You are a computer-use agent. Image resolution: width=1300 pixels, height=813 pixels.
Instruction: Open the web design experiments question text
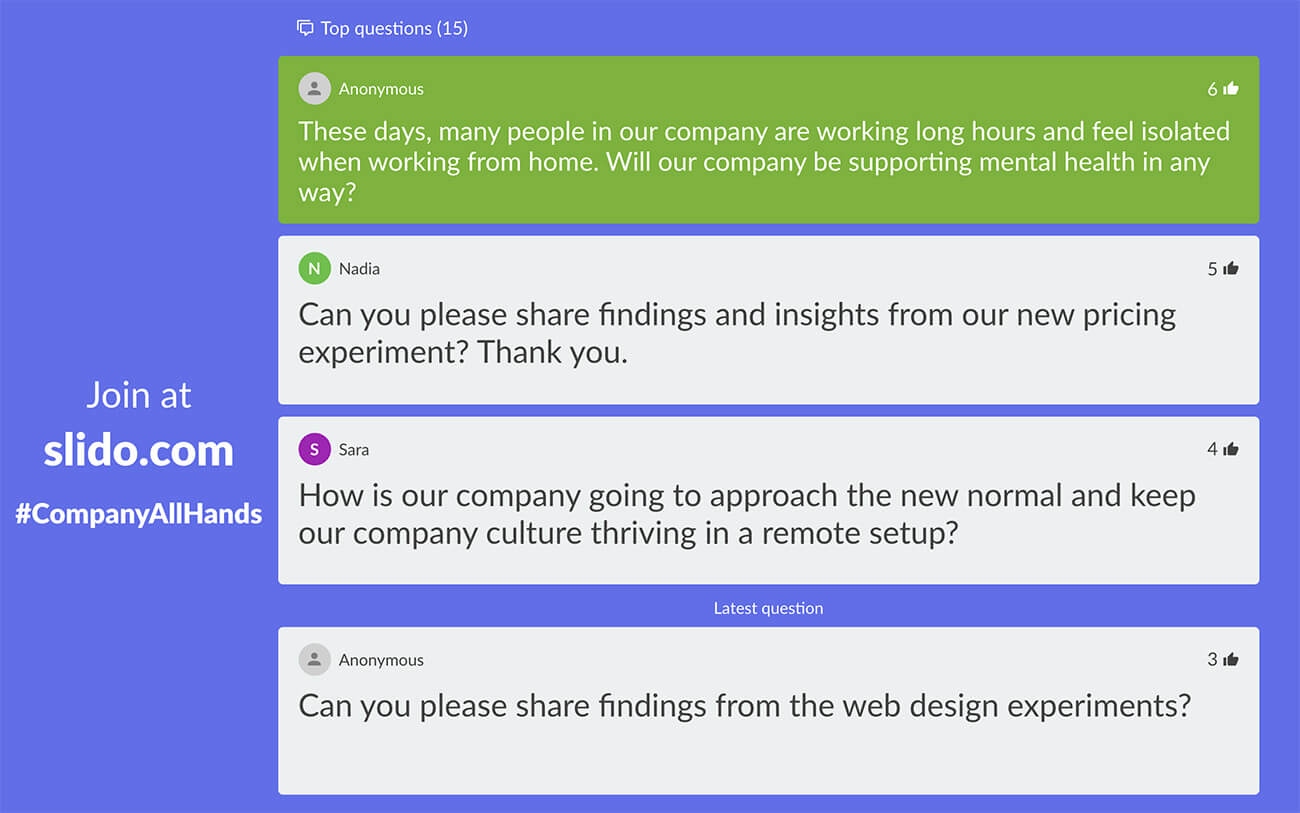point(745,706)
